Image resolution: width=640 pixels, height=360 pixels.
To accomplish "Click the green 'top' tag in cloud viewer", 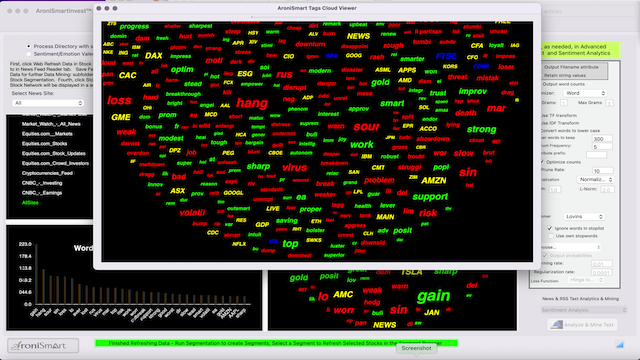I will point(290,244).
